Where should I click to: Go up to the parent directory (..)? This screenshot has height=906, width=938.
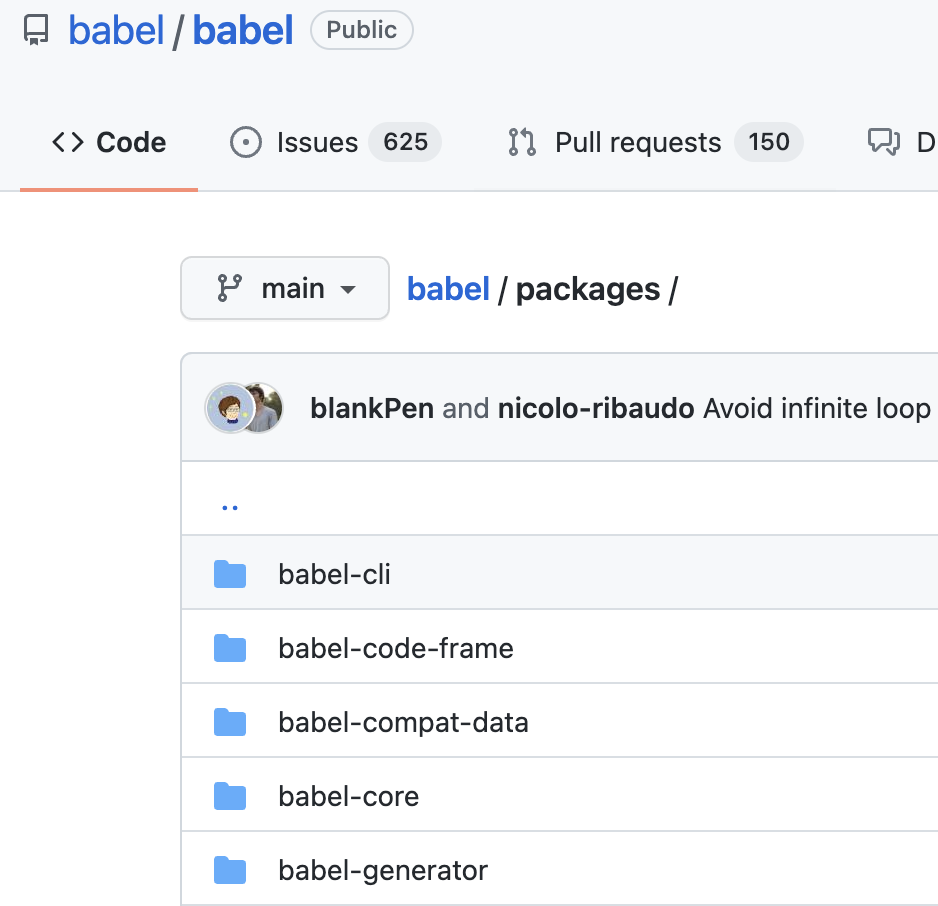click(230, 508)
